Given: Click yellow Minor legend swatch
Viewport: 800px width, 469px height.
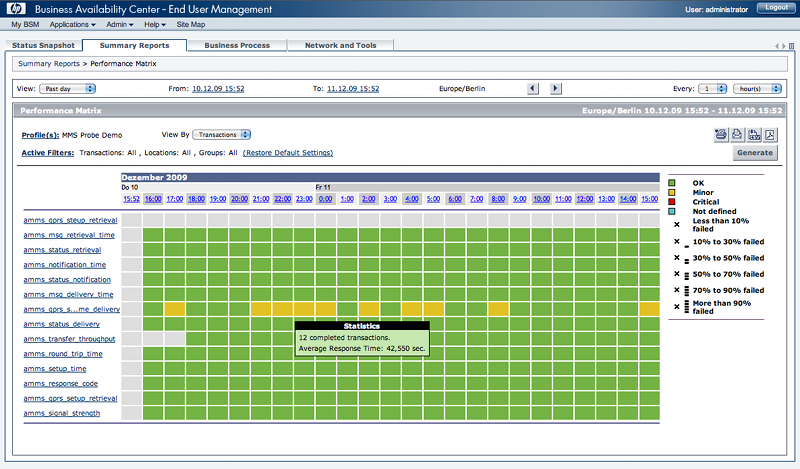Looking at the screenshot, I should pos(672,192).
